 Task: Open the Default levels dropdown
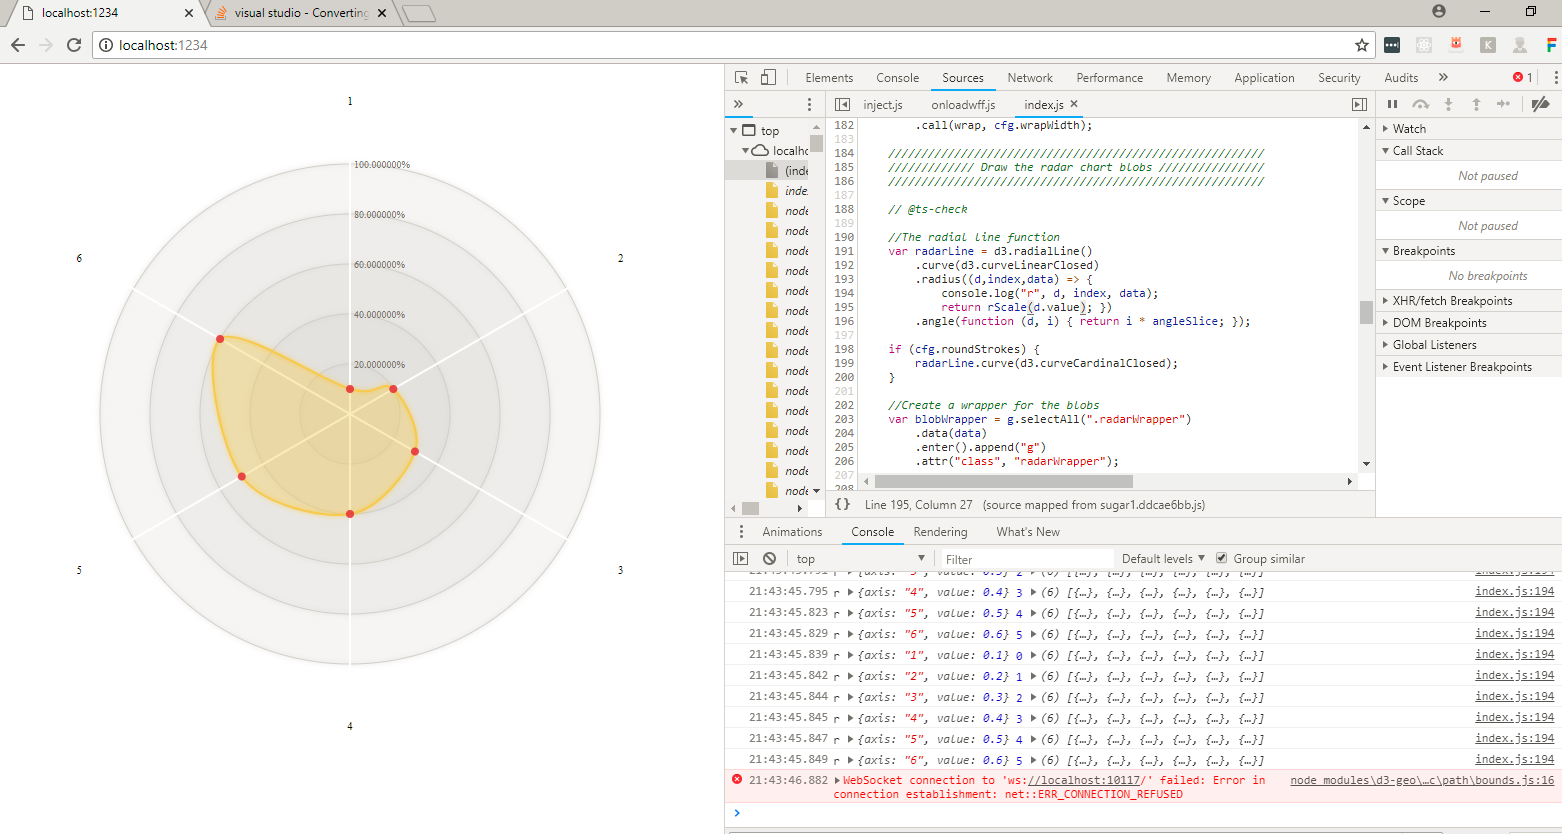1163,559
